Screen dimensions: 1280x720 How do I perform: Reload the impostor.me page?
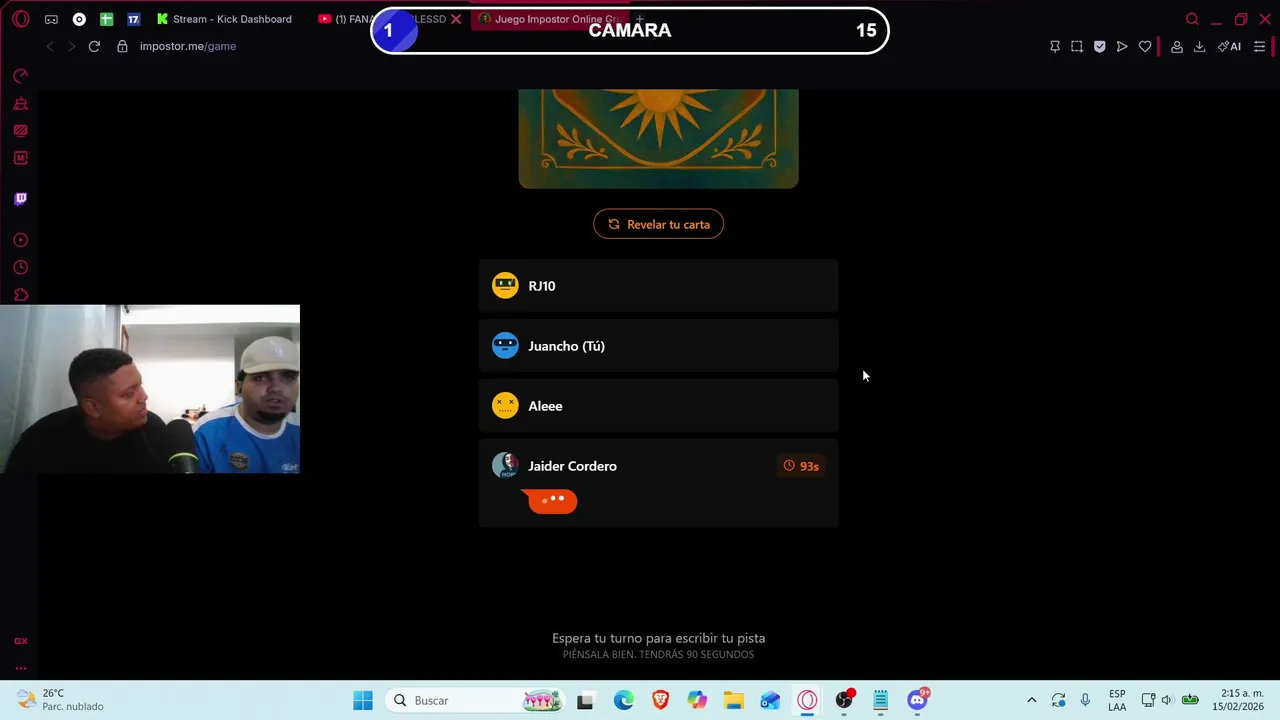coord(94,46)
